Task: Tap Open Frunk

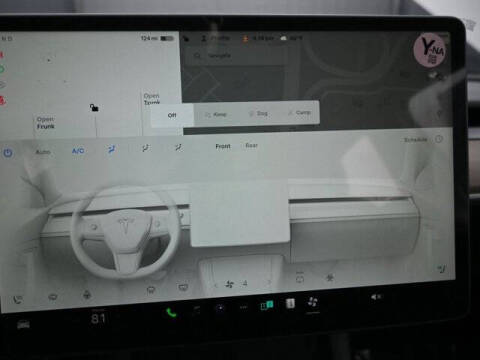Action: (45, 123)
